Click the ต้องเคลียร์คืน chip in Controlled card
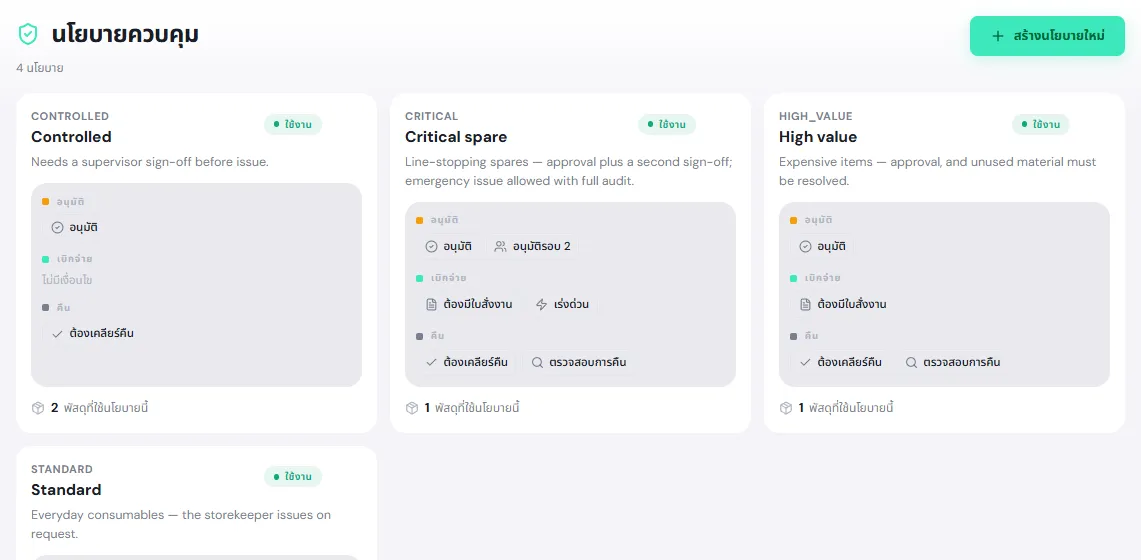This screenshot has height=560, width=1141. [x=92, y=334]
